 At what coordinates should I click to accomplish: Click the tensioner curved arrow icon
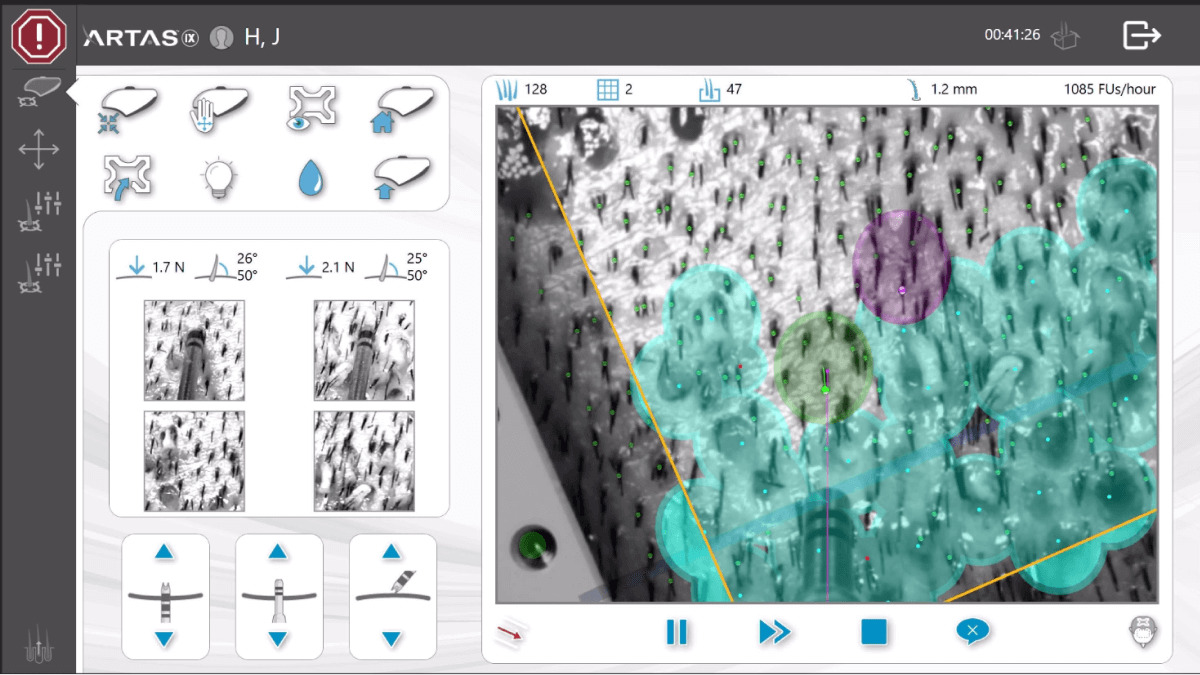124,177
